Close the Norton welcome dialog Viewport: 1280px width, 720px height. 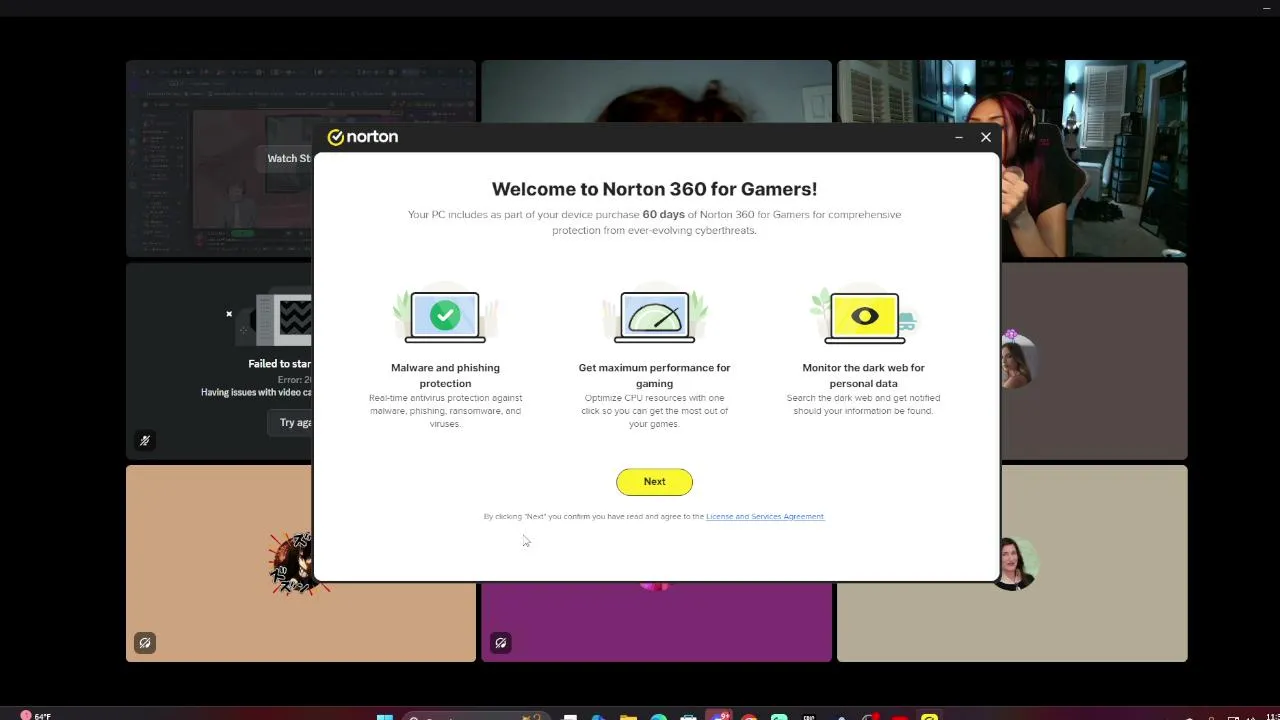986,137
